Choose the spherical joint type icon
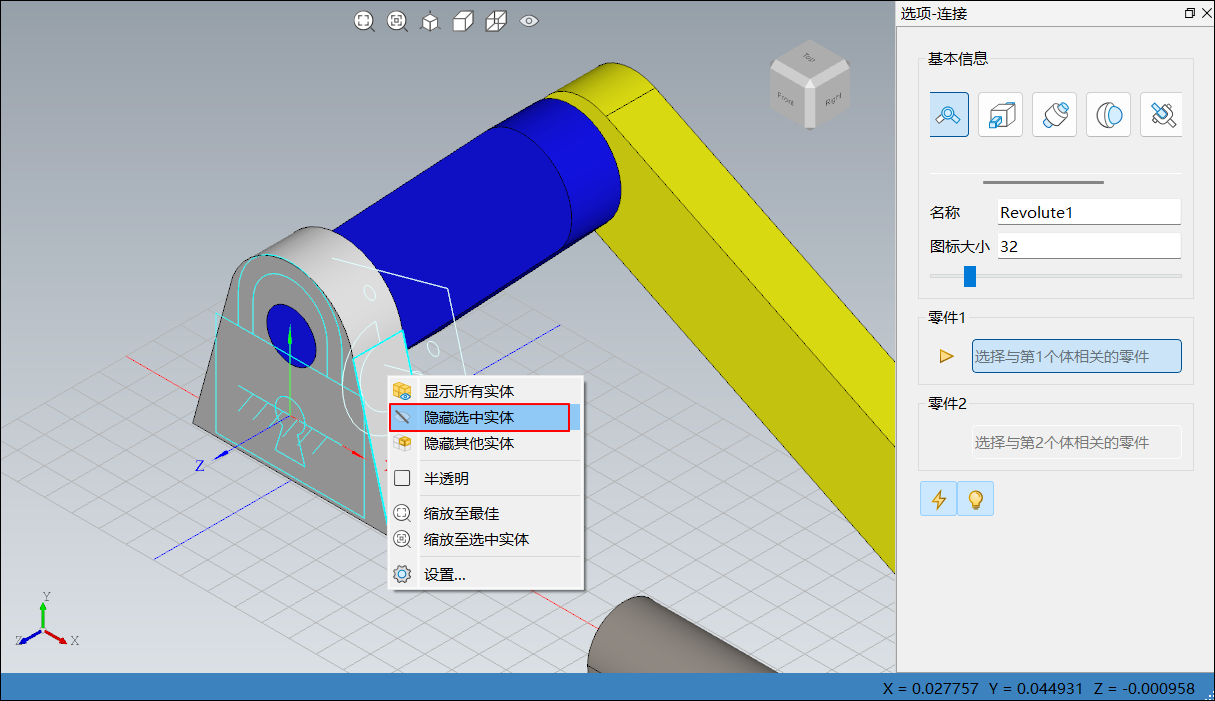The width and height of the screenshot is (1215, 701). tap(1108, 115)
